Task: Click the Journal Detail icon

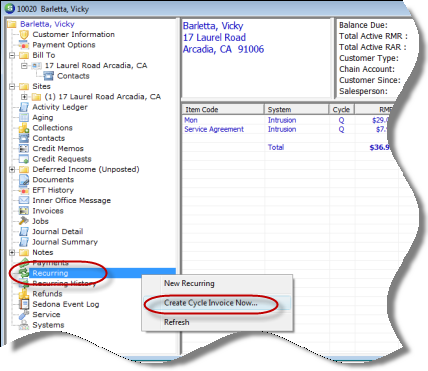Action: coord(24,231)
